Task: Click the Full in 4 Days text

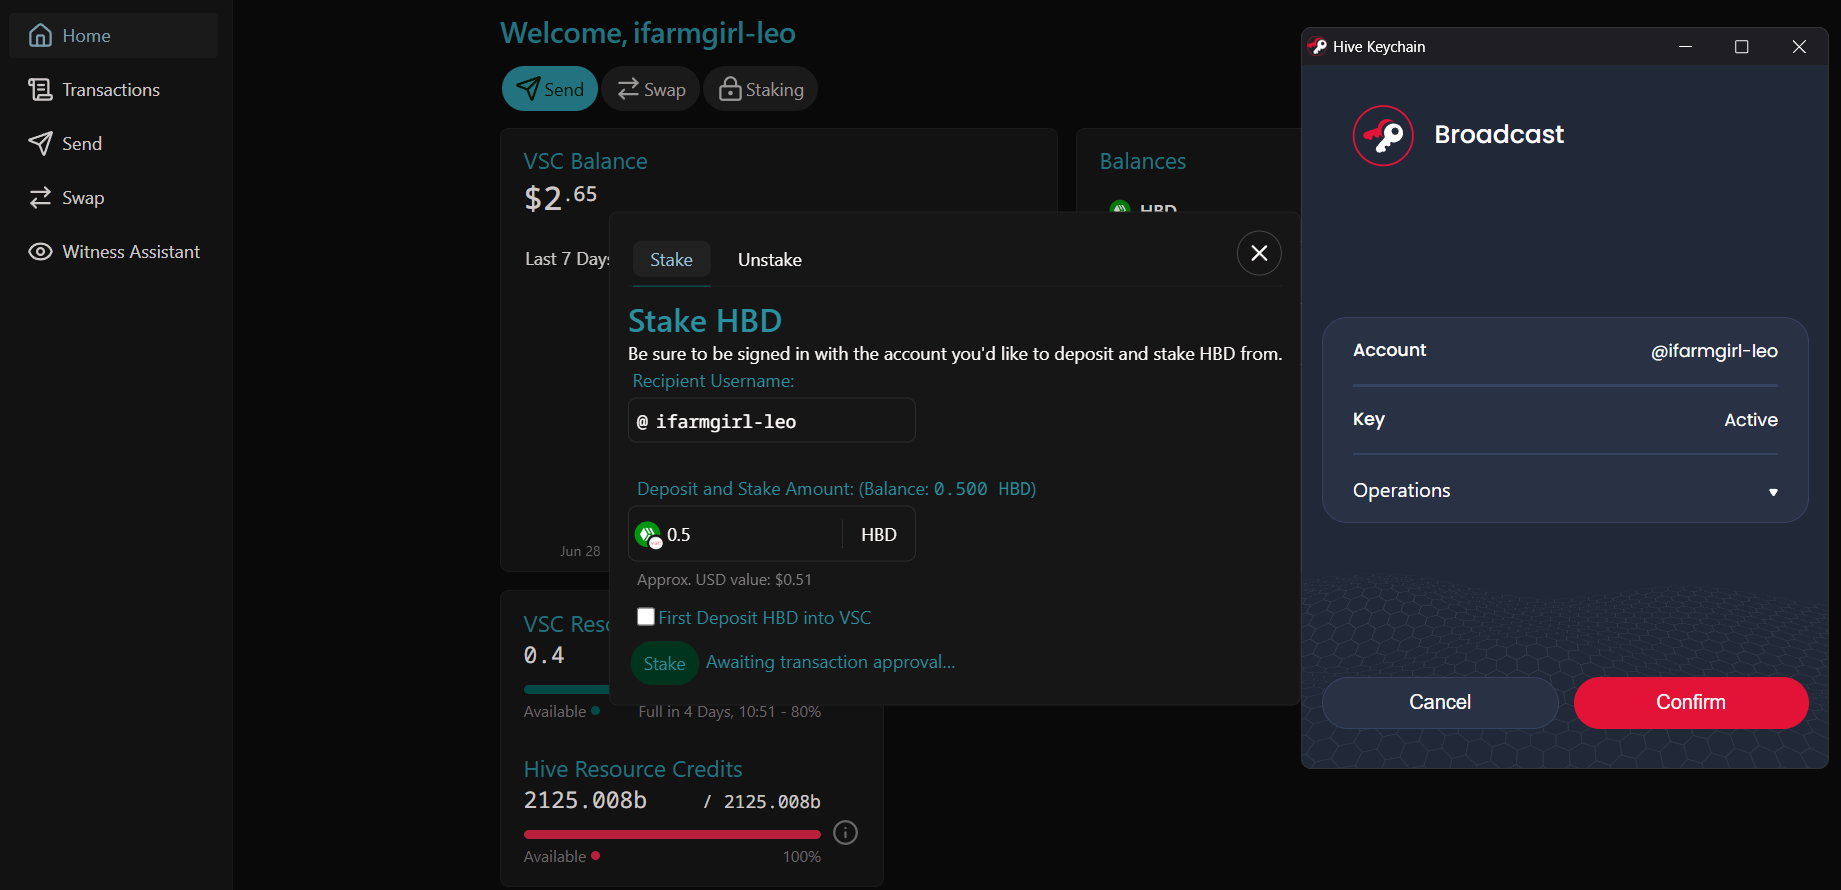Action: pos(730,712)
